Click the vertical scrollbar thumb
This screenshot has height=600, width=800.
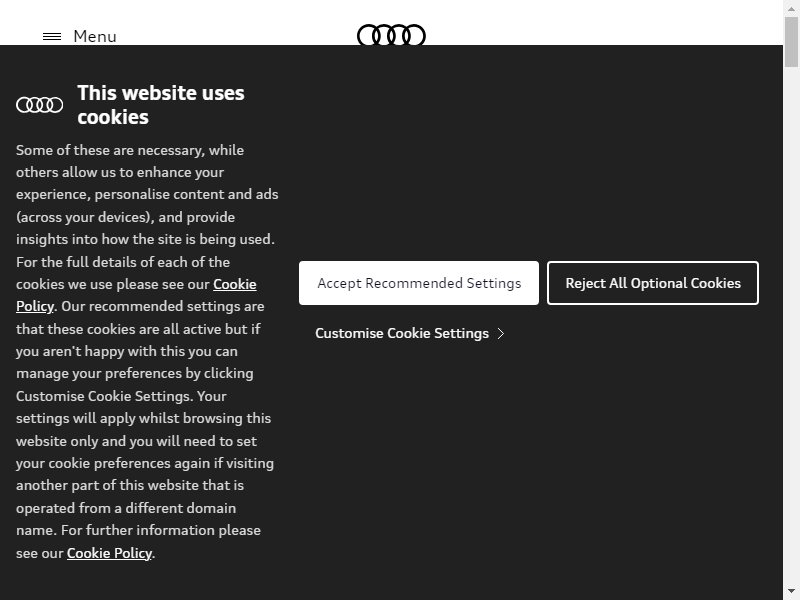(x=791, y=42)
